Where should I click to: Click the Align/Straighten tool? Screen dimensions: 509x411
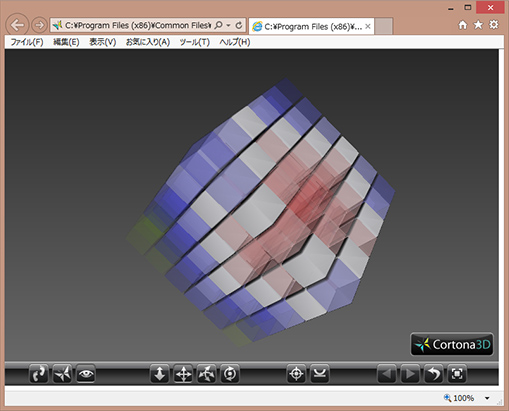tap(320, 374)
